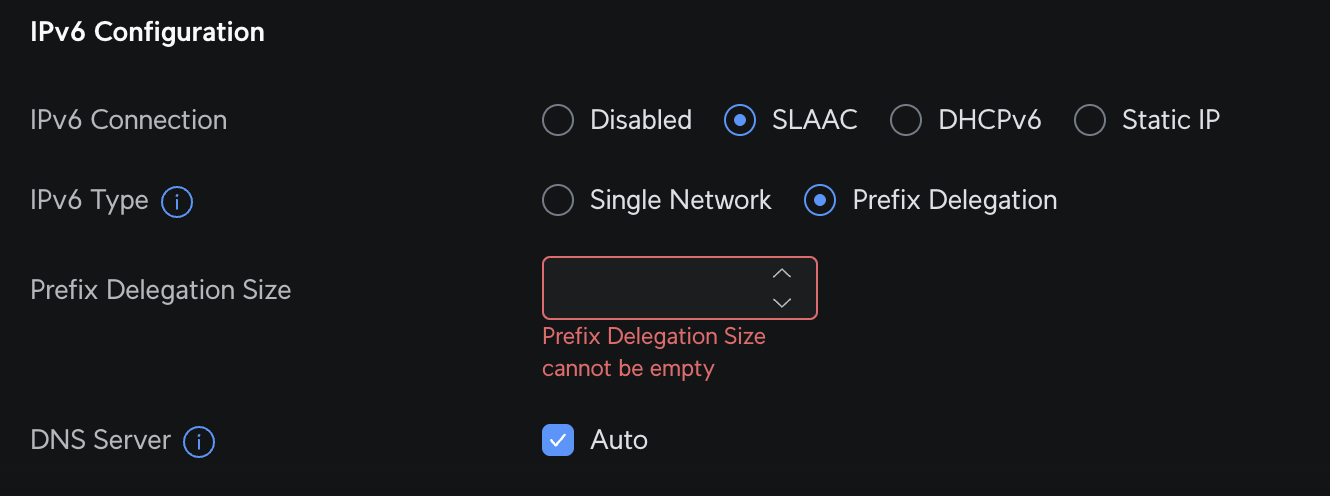This screenshot has width=1330, height=496.
Task: Click the 'Static IP' option text label
Action: click(x=1171, y=120)
